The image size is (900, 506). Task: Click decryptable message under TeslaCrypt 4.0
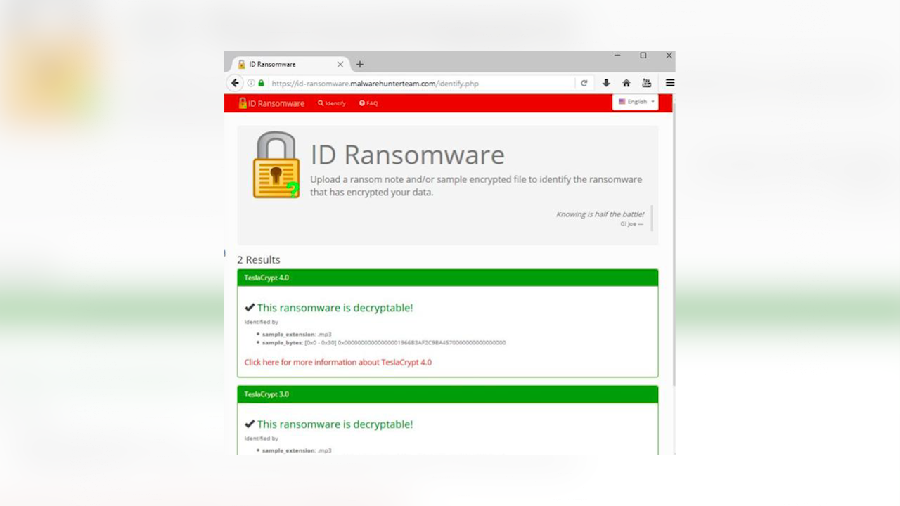[x=329, y=308]
